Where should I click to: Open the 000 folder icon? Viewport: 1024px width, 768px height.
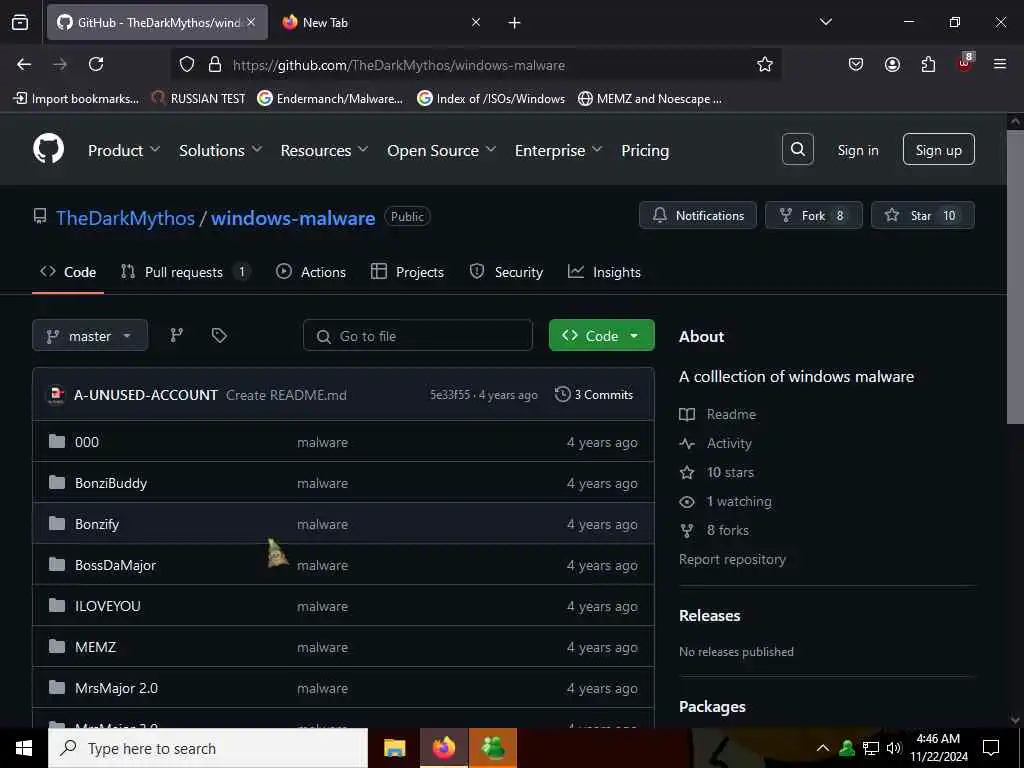[57, 441]
